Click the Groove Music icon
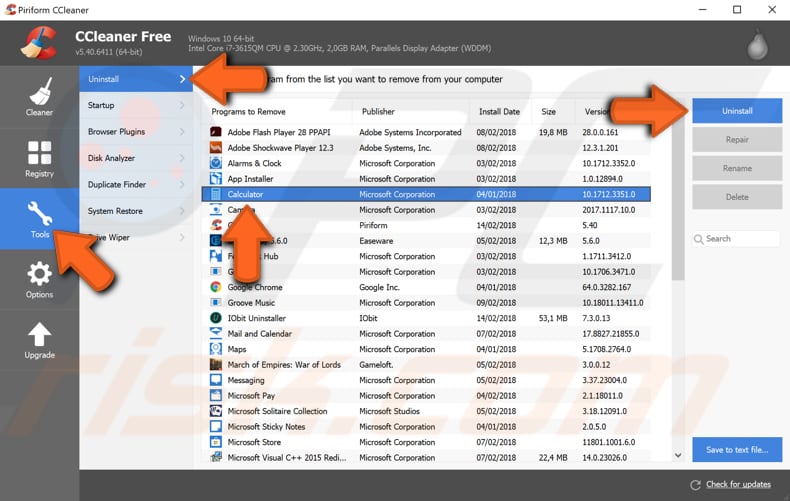Viewport: 790px width, 501px height. tap(216, 302)
